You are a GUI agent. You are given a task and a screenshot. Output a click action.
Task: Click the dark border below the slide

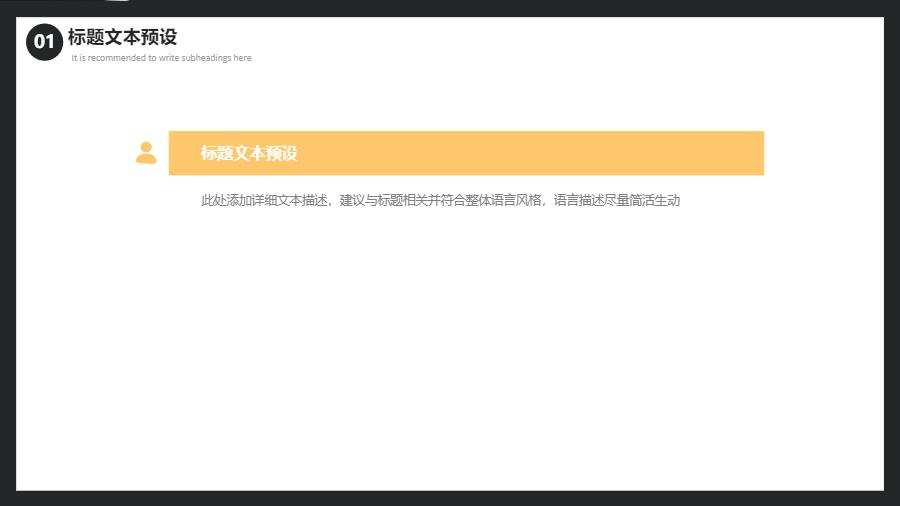click(x=450, y=498)
